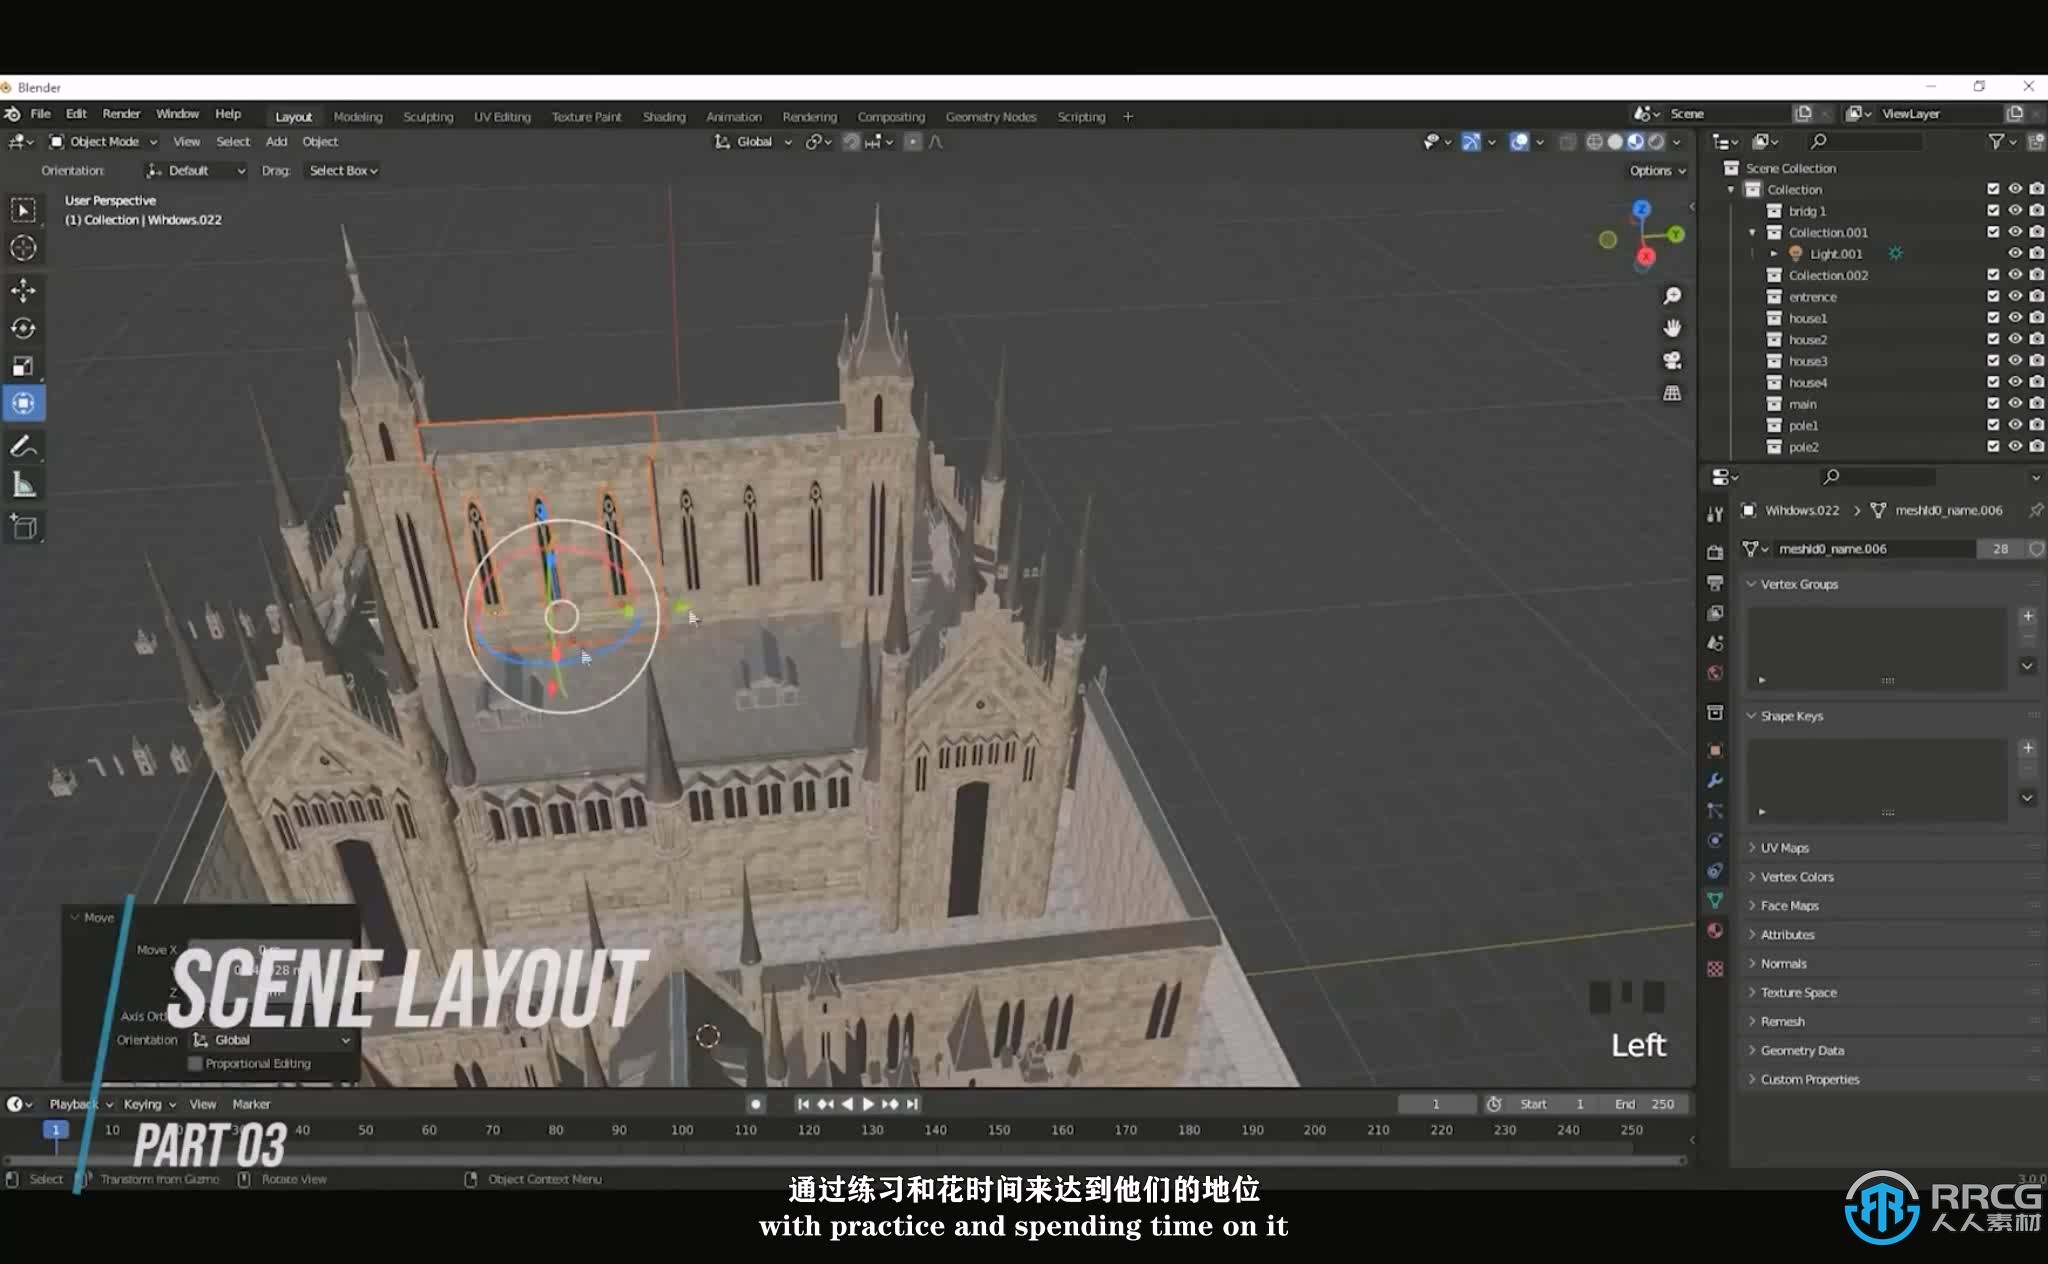Collapse the Vertex Groups panel
Screen dimensions: 2048x1264
pos(1798,584)
